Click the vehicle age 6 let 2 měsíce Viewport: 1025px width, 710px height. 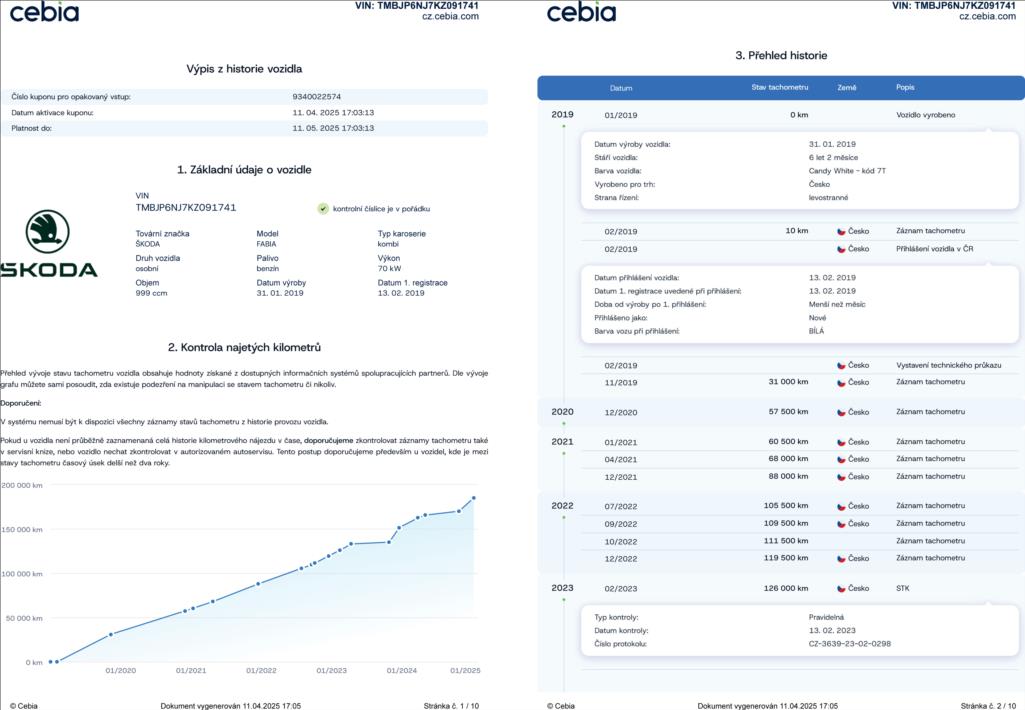(x=833, y=158)
